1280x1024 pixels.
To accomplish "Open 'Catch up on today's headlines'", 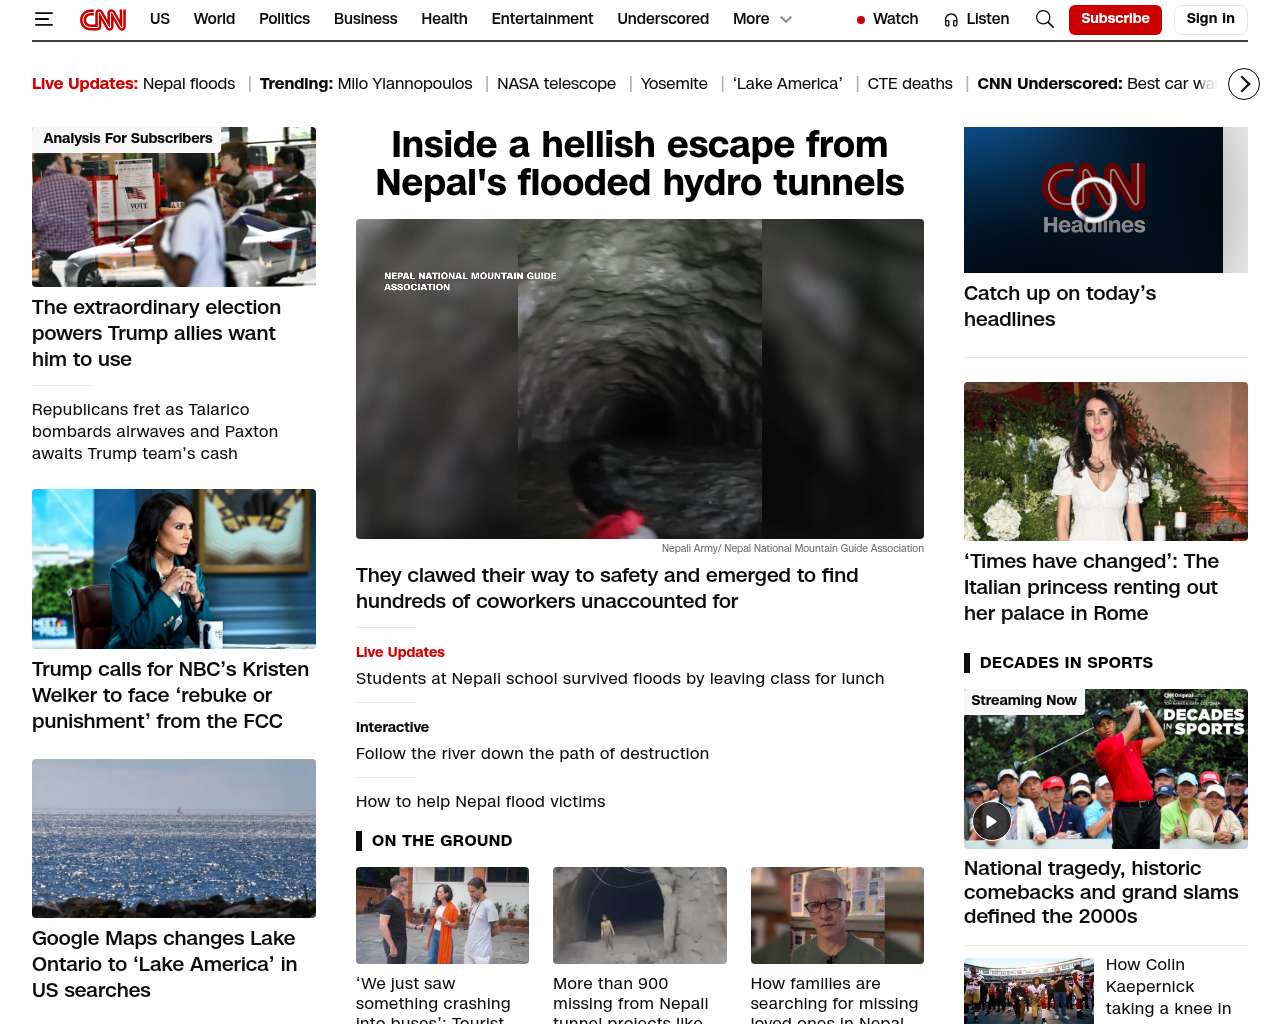I will (x=1060, y=306).
